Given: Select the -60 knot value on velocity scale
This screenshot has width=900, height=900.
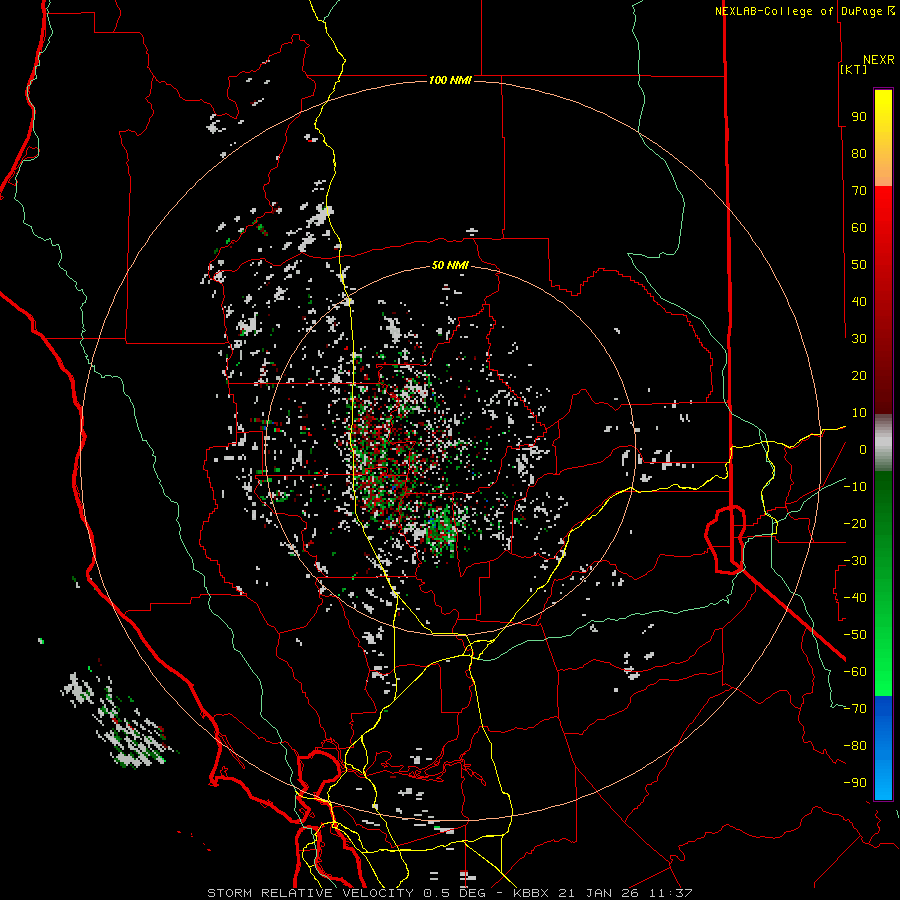Looking at the screenshot, I should click(x=855, y=672).
